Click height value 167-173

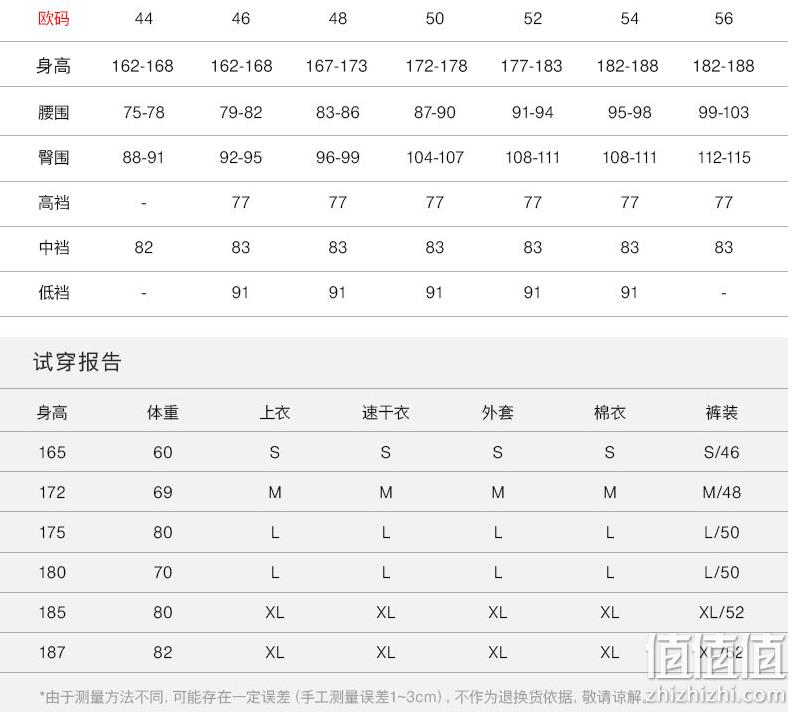tap(336, 66)
